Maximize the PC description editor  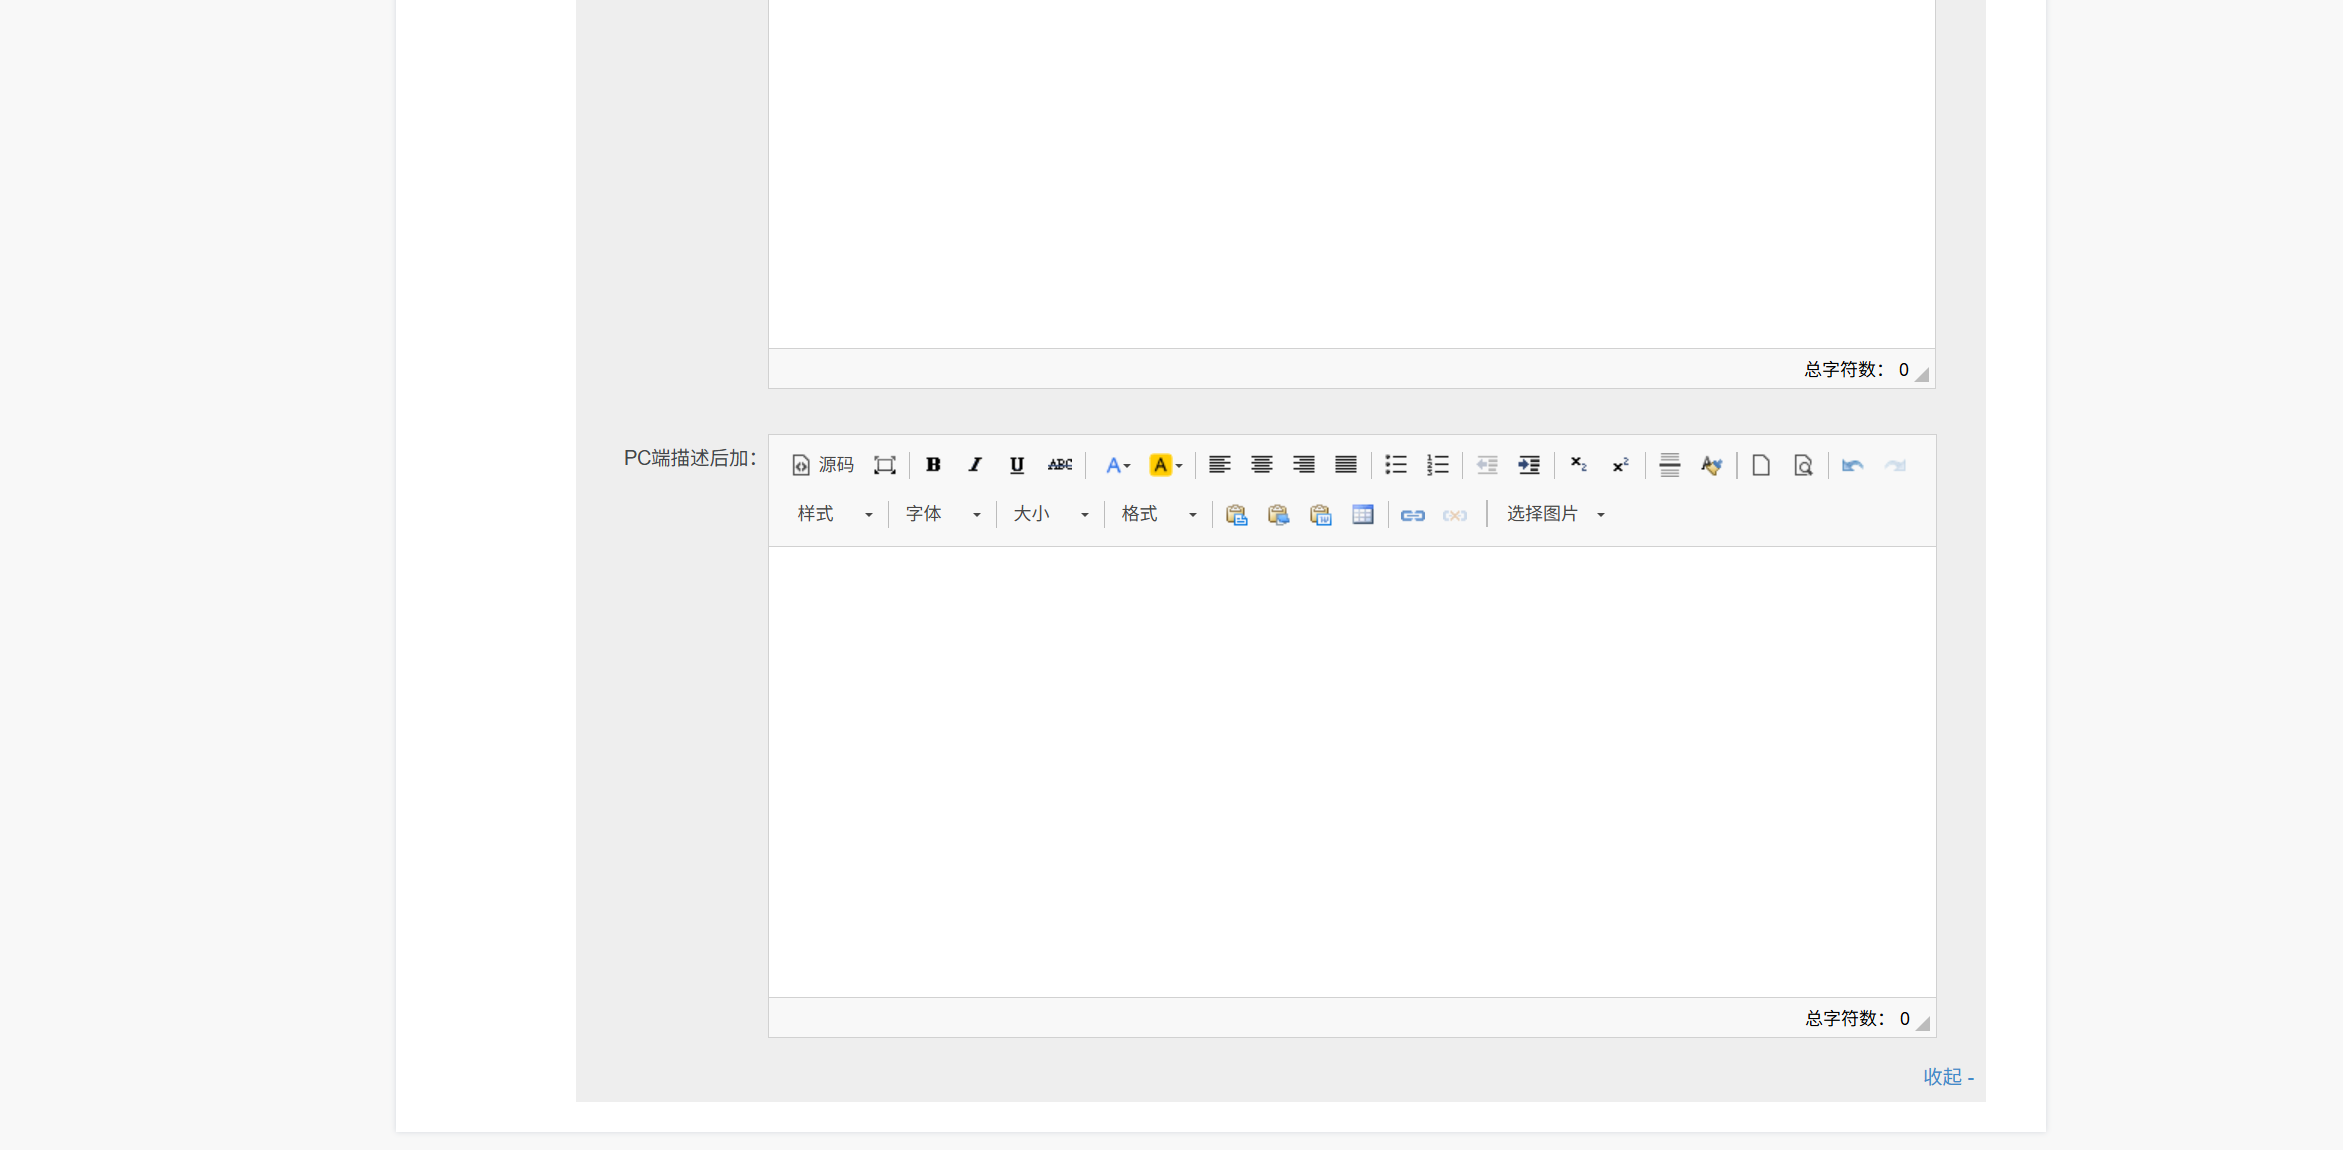coord(884,465)
